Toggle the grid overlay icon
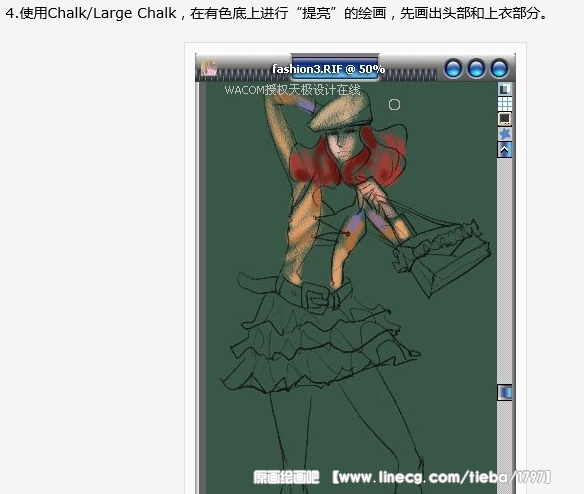Screen dimensions: 584x494 point(505,104)
